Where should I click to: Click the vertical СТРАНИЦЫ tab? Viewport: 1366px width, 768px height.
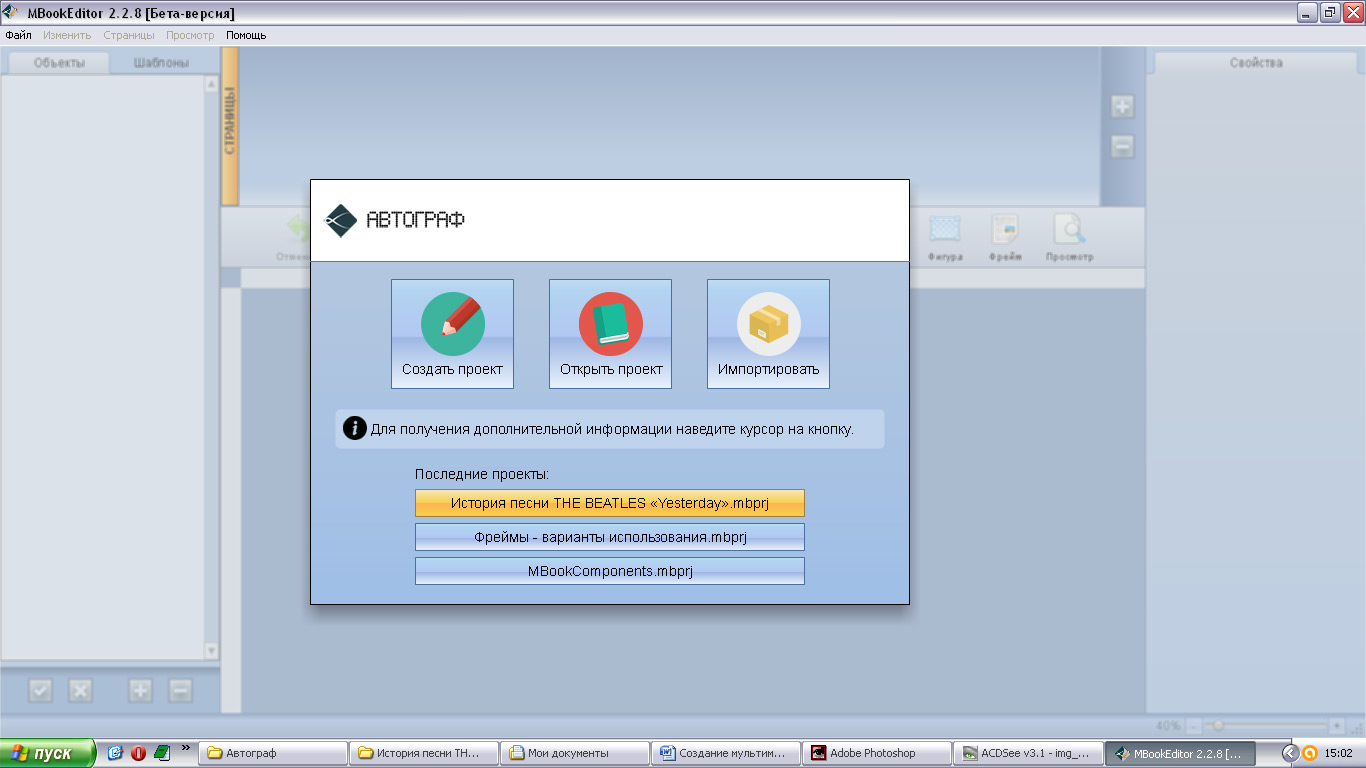pyautogui.click(x=230, y=126)
